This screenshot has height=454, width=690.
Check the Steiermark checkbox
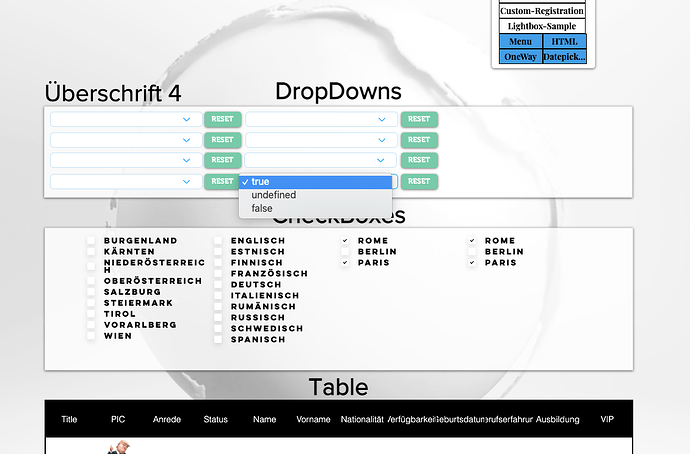[x=91, y=303]
